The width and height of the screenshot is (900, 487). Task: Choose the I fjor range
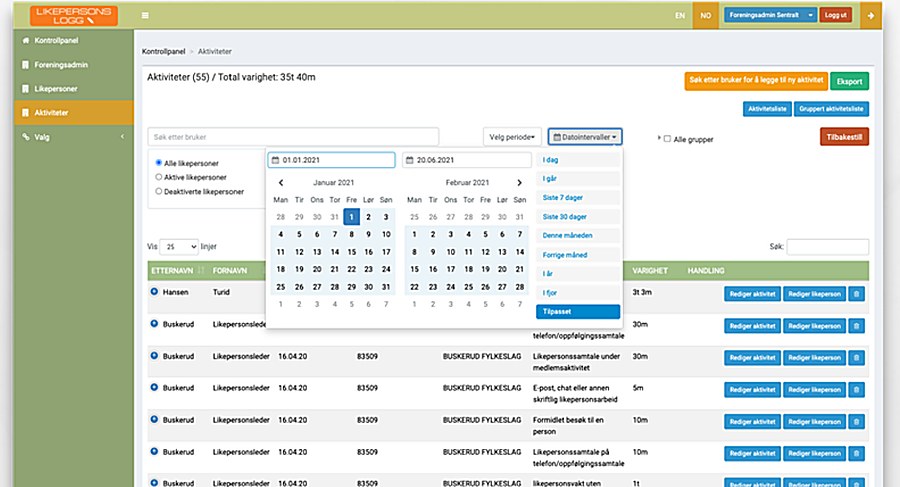578,292
